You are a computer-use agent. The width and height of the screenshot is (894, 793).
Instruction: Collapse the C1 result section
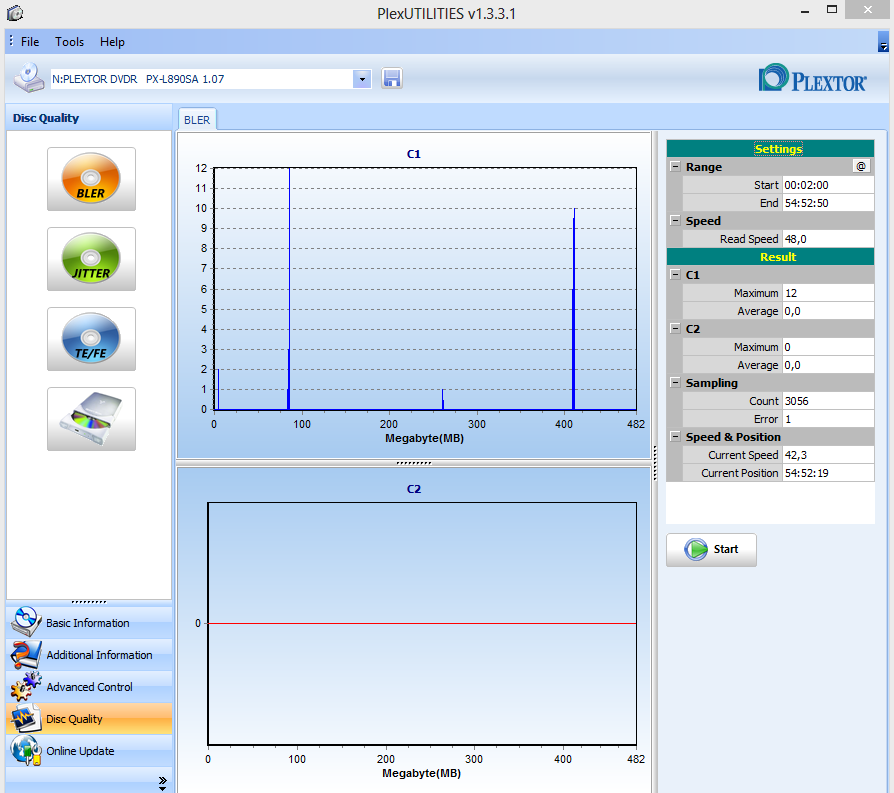click(675, 274)
